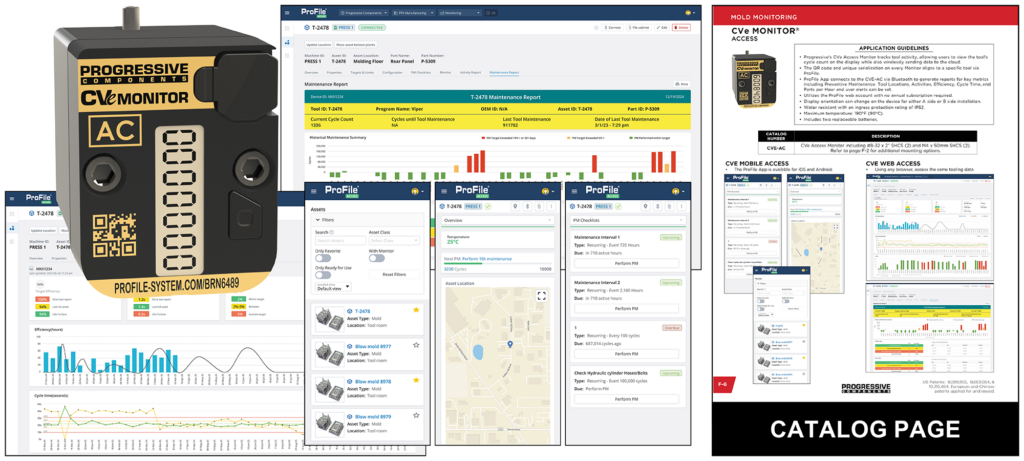Screen dimensions: 1024x461
Task: Open hamburger menu in Maintenance Report window
Action: tap(286, 12)
